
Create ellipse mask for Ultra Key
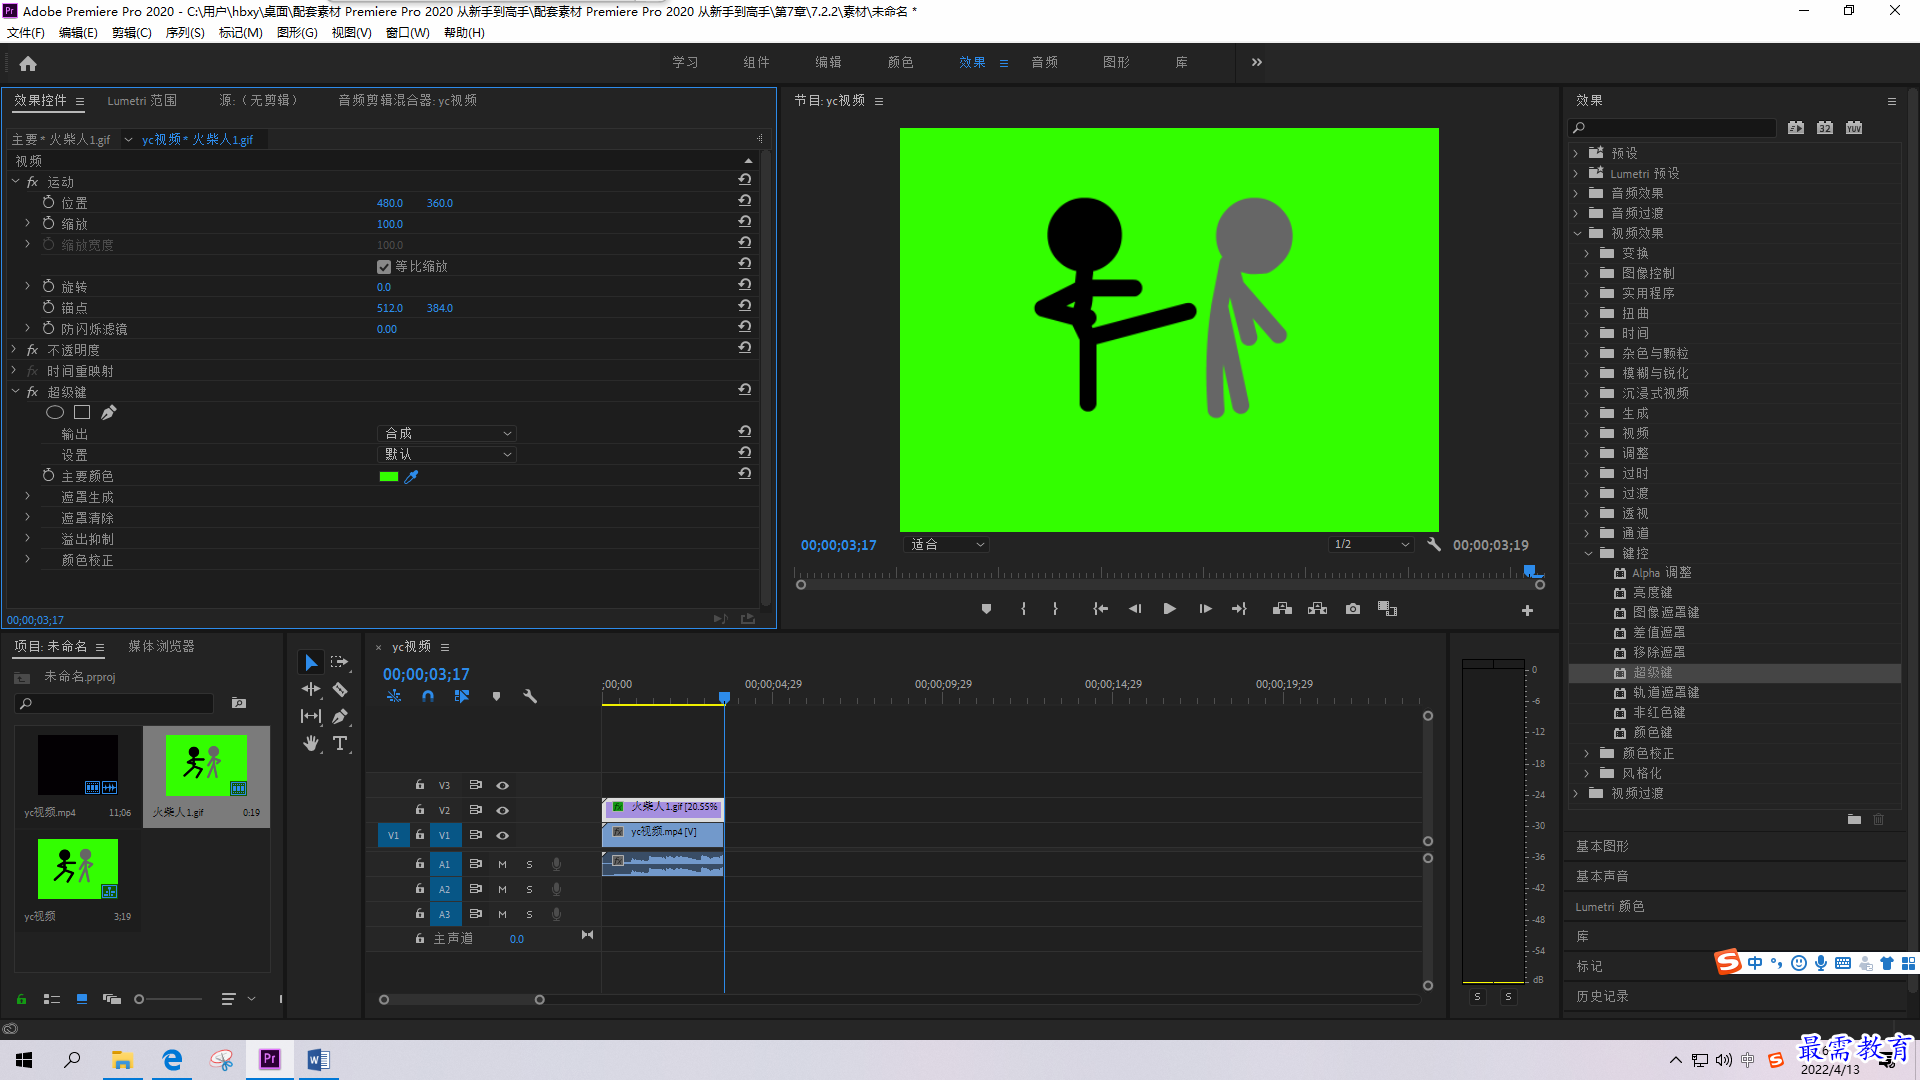point(55,412)
